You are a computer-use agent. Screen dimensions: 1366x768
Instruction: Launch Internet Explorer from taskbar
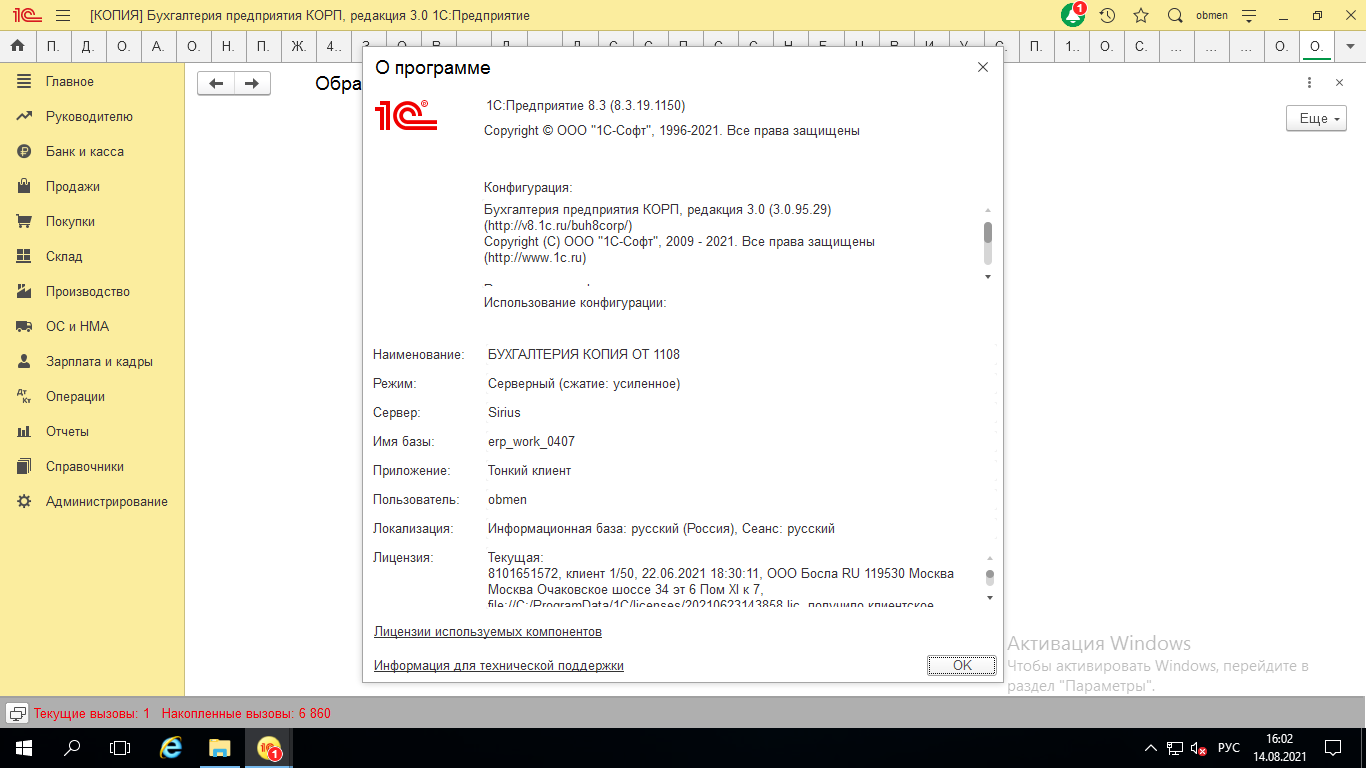[x=172, y=748]
